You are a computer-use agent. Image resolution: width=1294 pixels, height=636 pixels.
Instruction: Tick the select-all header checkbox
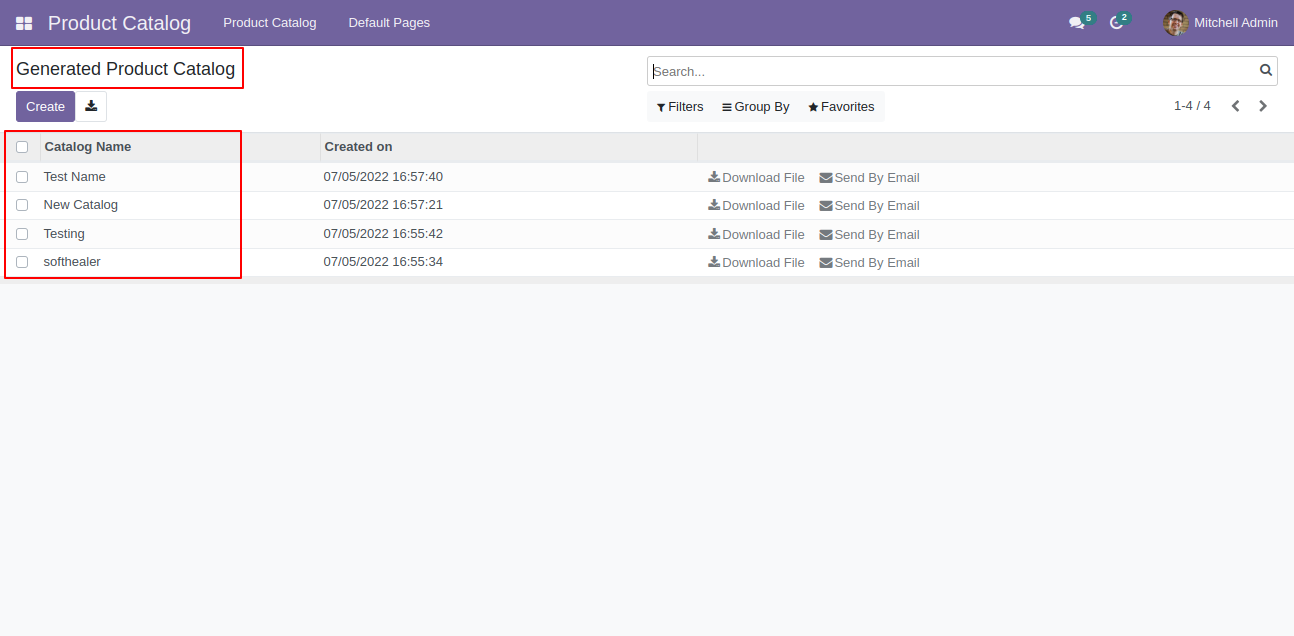pyautogui.click(x=22, y=147)
